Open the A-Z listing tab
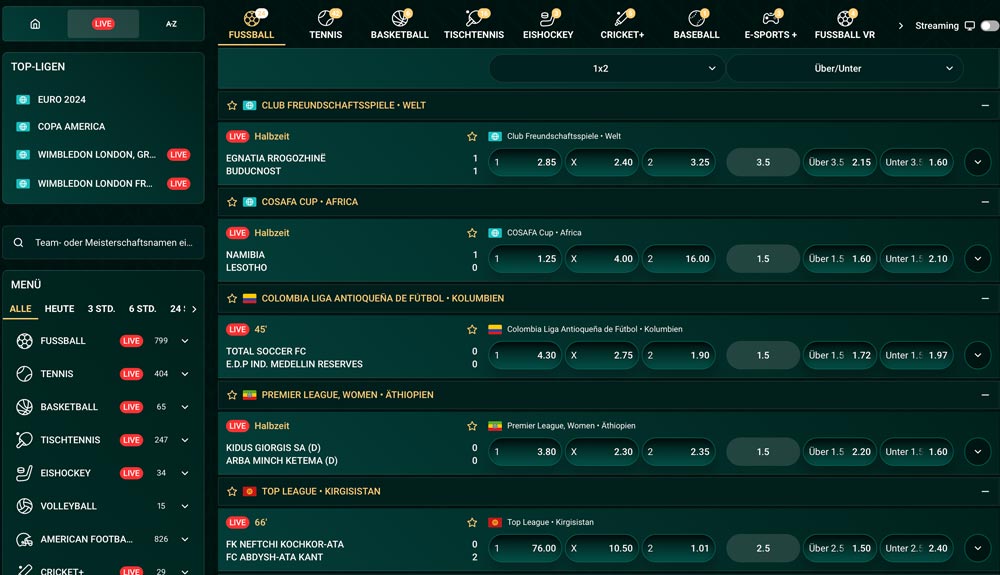The image size is (1000, 575). pos(171,24)
